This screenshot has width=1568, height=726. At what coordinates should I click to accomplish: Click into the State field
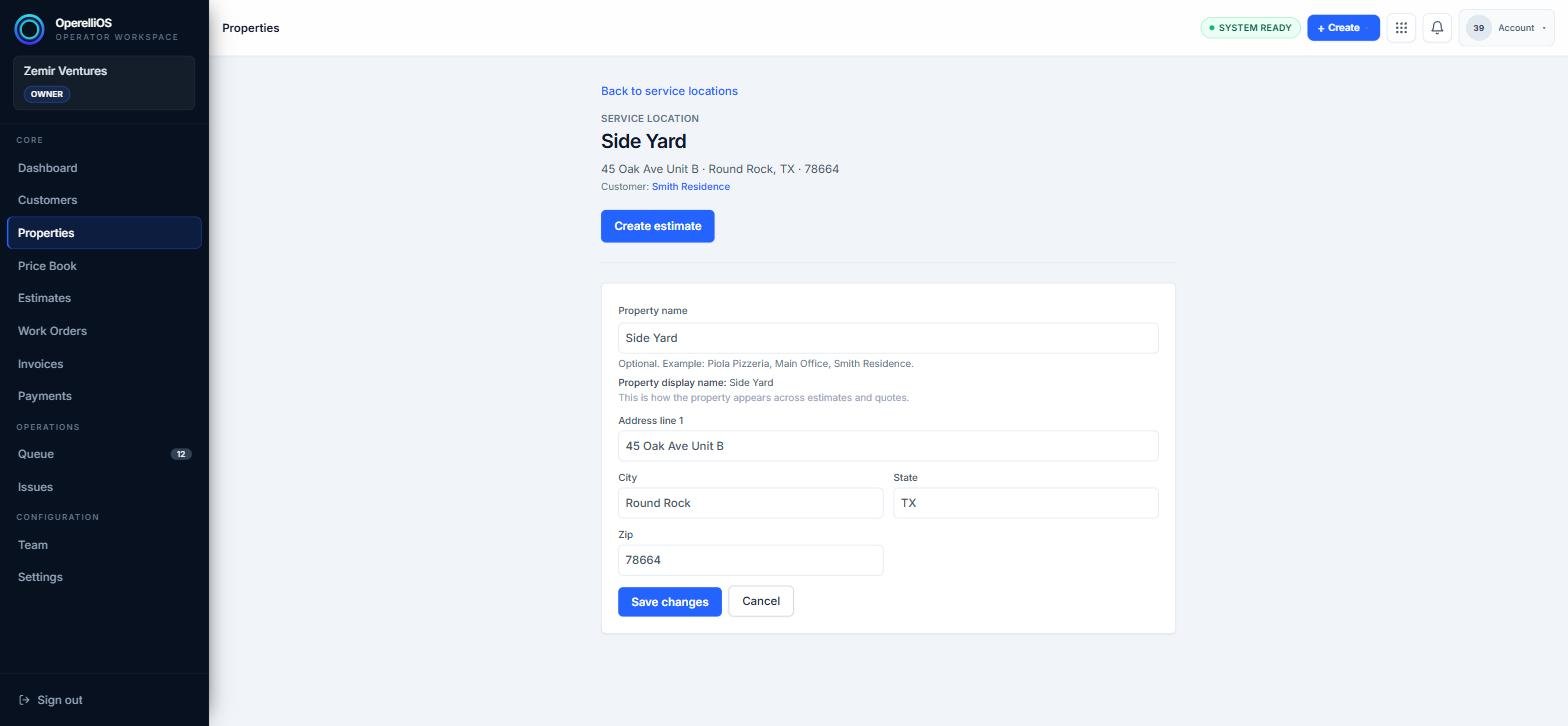[x=1026, y=503]
